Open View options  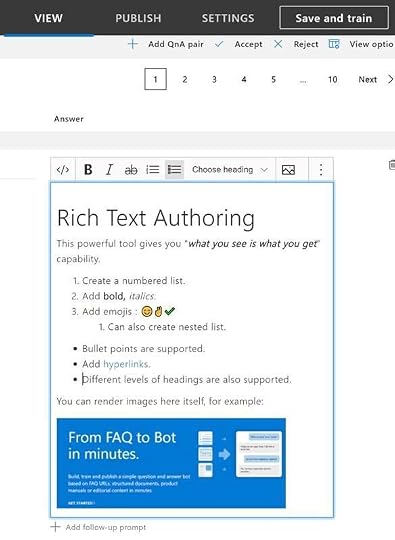click(361, 44)
